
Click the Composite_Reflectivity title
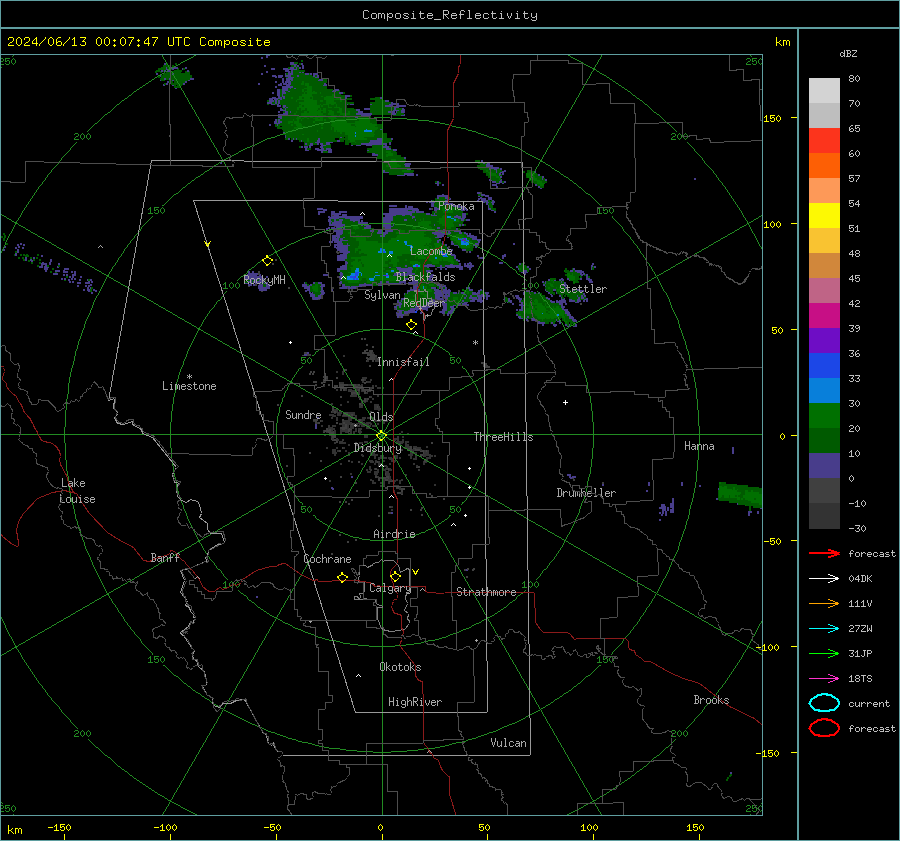[449, 15]
